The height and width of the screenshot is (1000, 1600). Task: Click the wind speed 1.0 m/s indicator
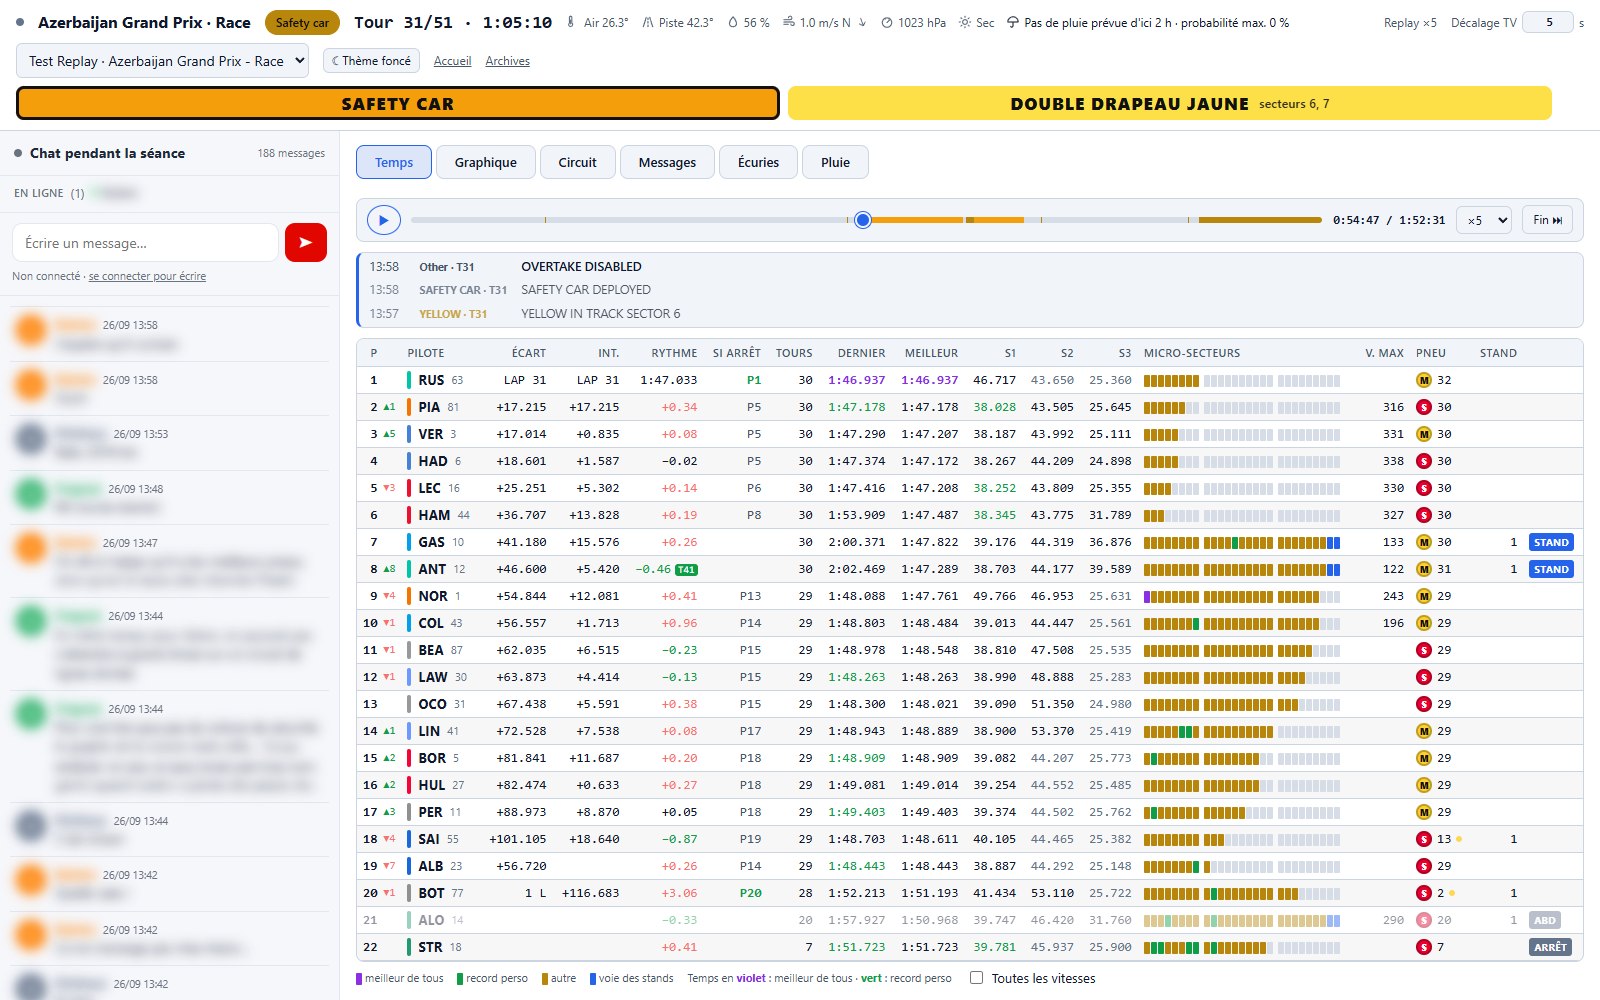click(x=824, y=23)
